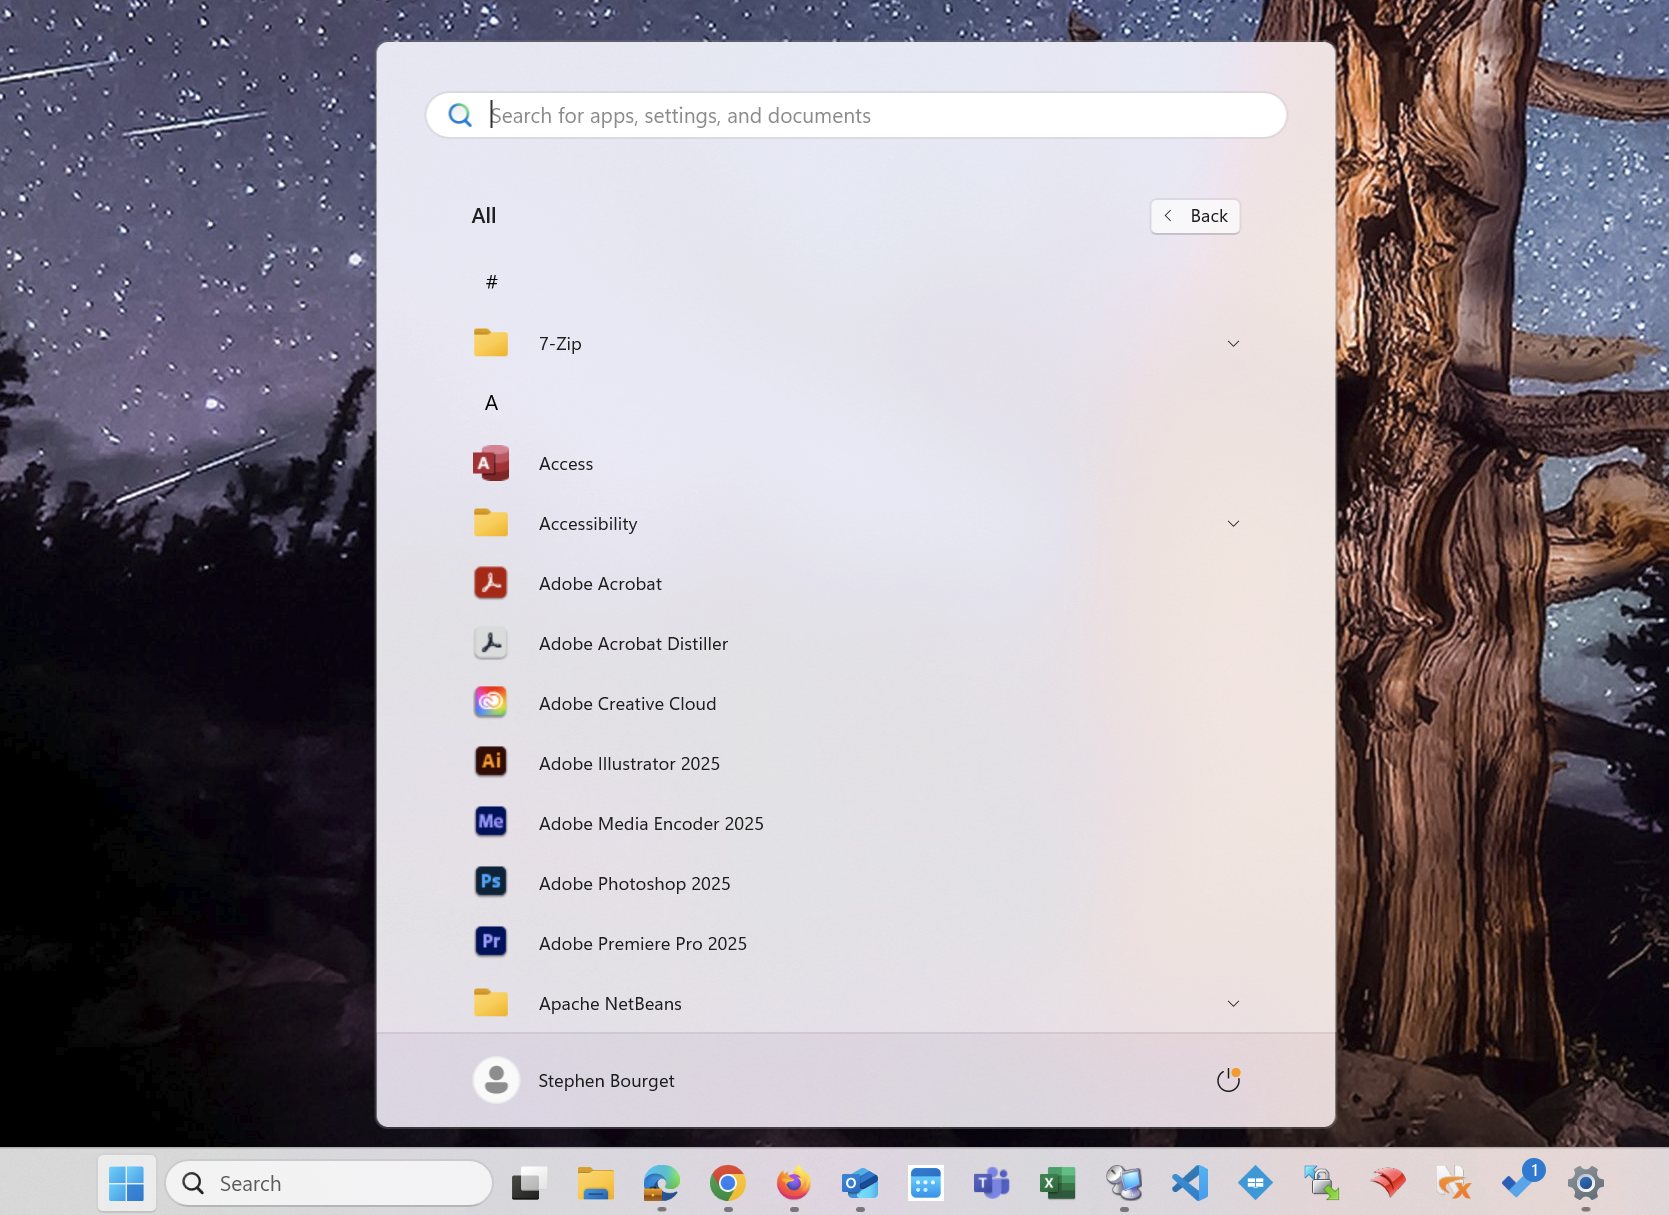
Task: Open Firefox from the taskbar
Action: click(x=793, y=1184)
